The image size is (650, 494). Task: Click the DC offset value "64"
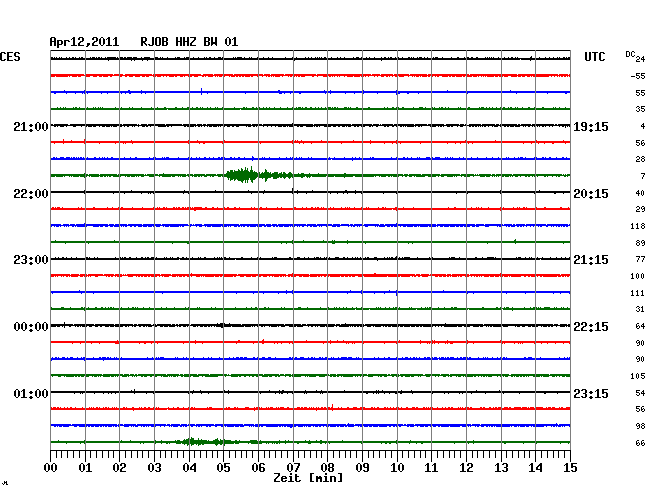point(640,326)
